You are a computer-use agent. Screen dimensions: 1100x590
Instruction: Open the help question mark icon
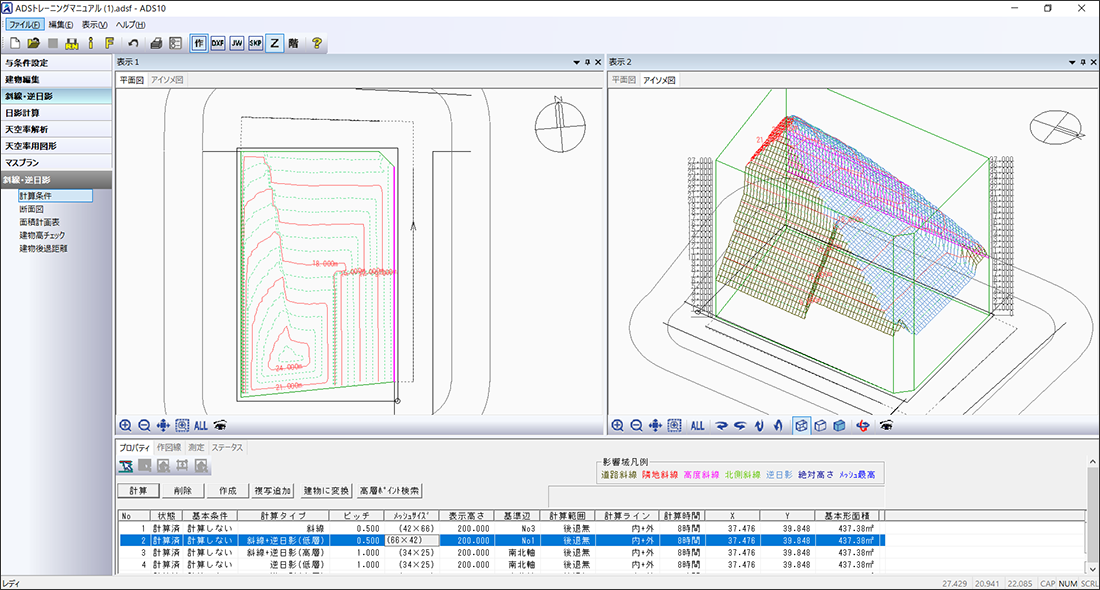(317, 43)
